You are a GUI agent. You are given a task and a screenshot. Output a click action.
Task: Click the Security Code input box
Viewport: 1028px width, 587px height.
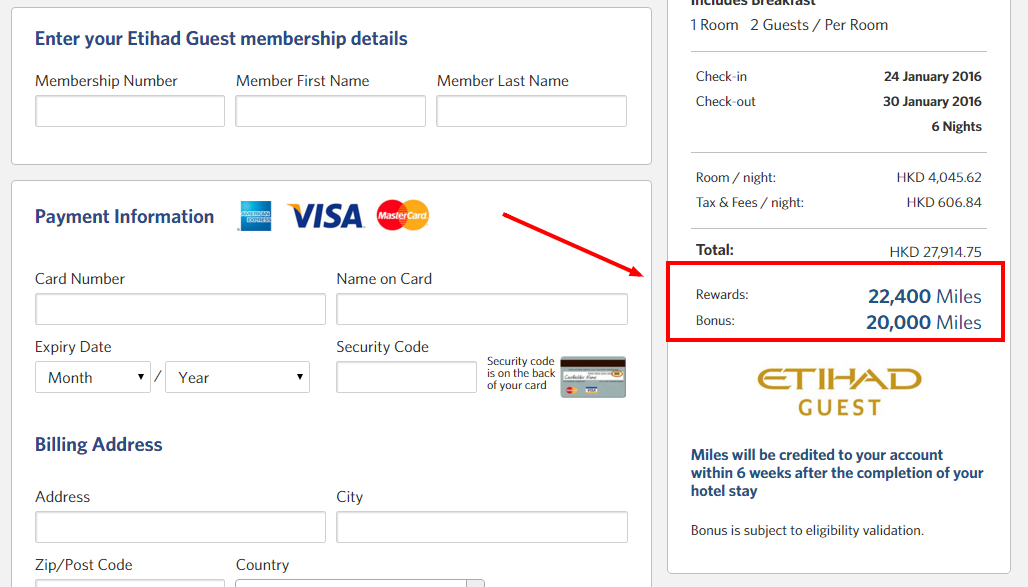406,377
